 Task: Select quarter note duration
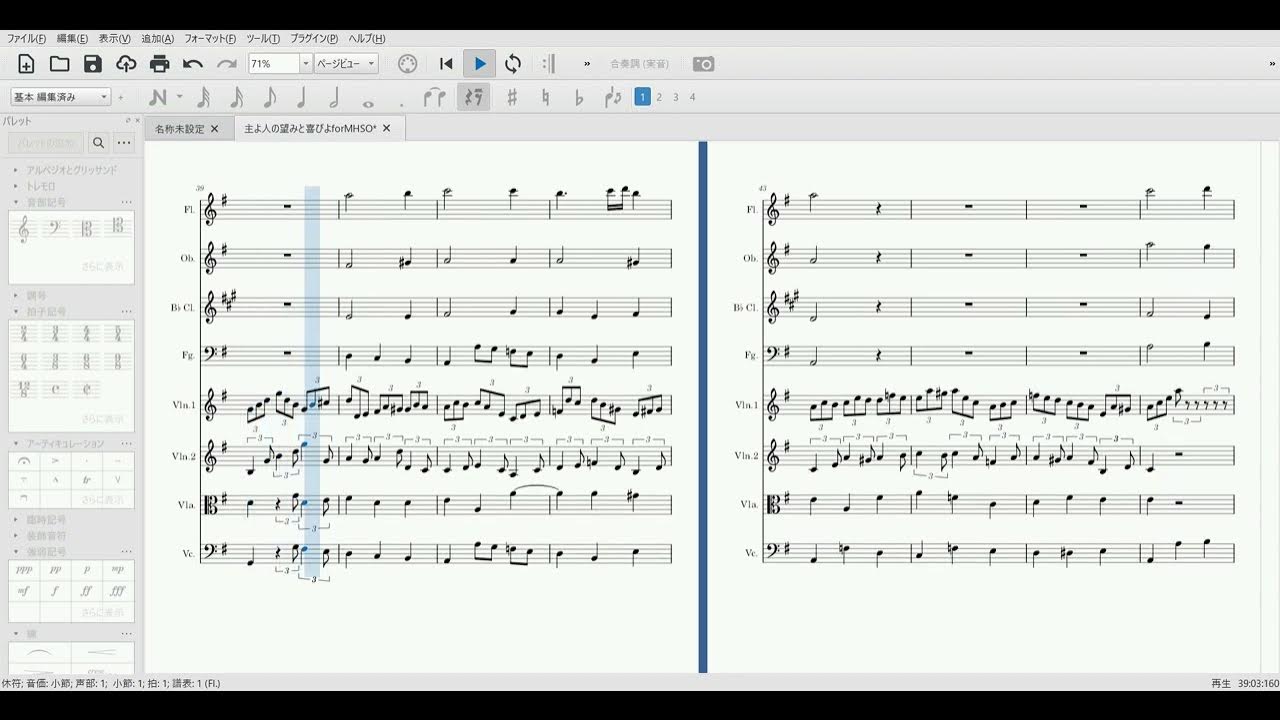pos(301,97)
